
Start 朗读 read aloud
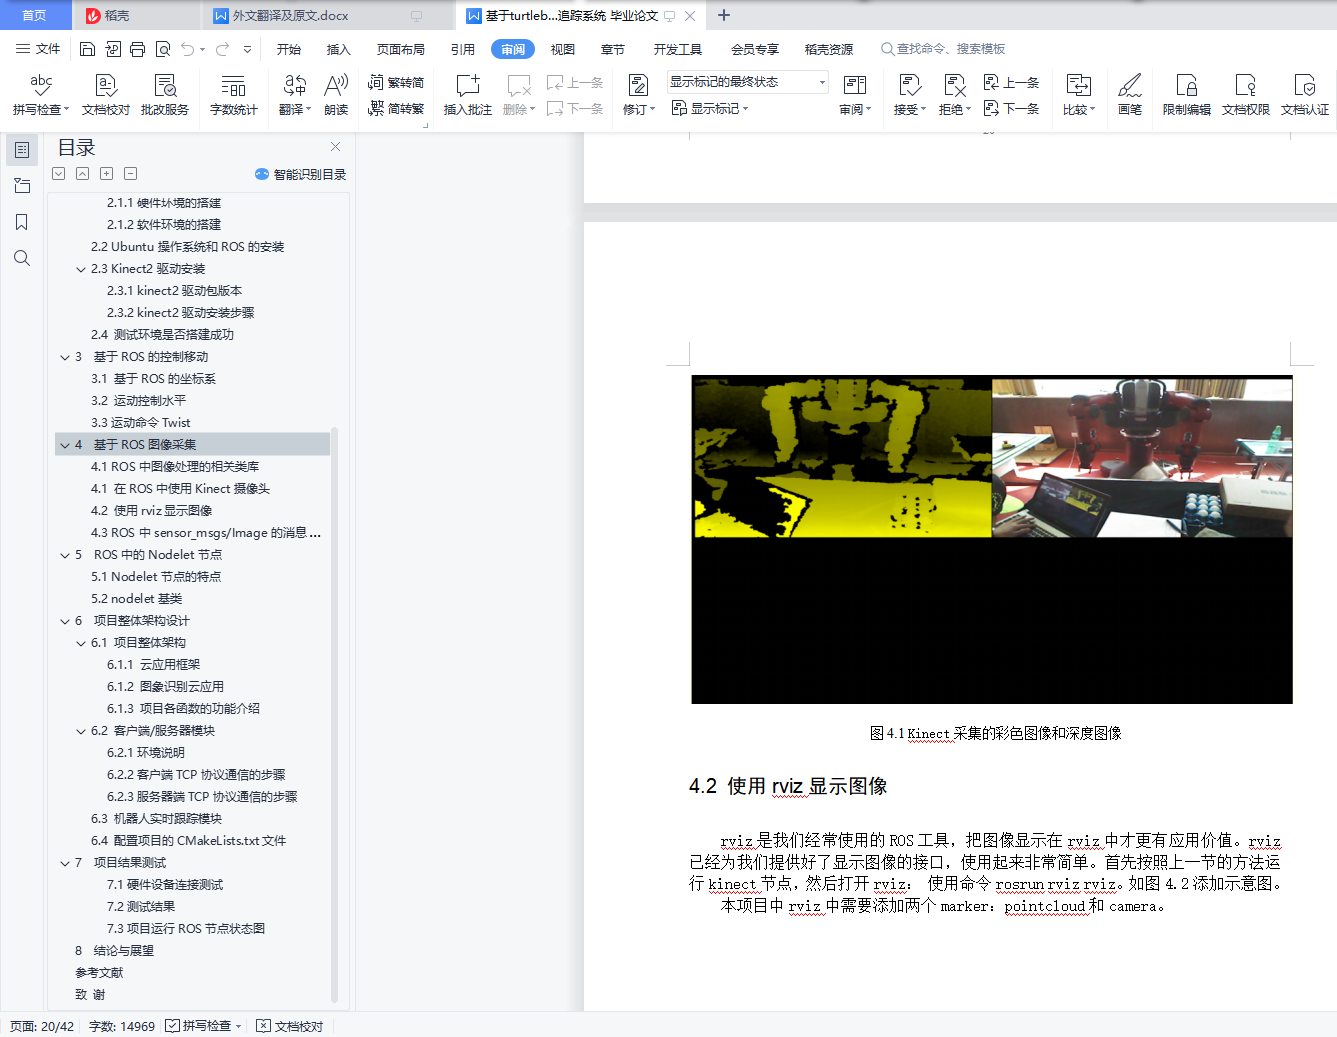(336, 95)
